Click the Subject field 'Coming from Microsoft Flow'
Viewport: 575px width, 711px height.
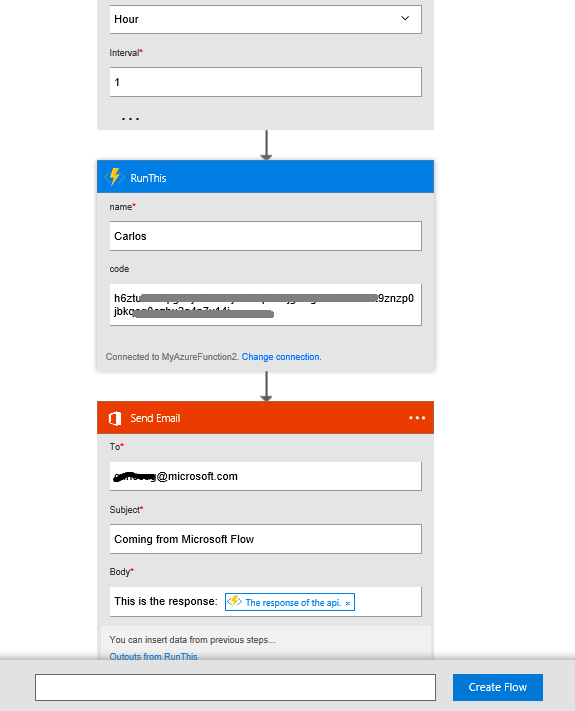tap(265, 539)
